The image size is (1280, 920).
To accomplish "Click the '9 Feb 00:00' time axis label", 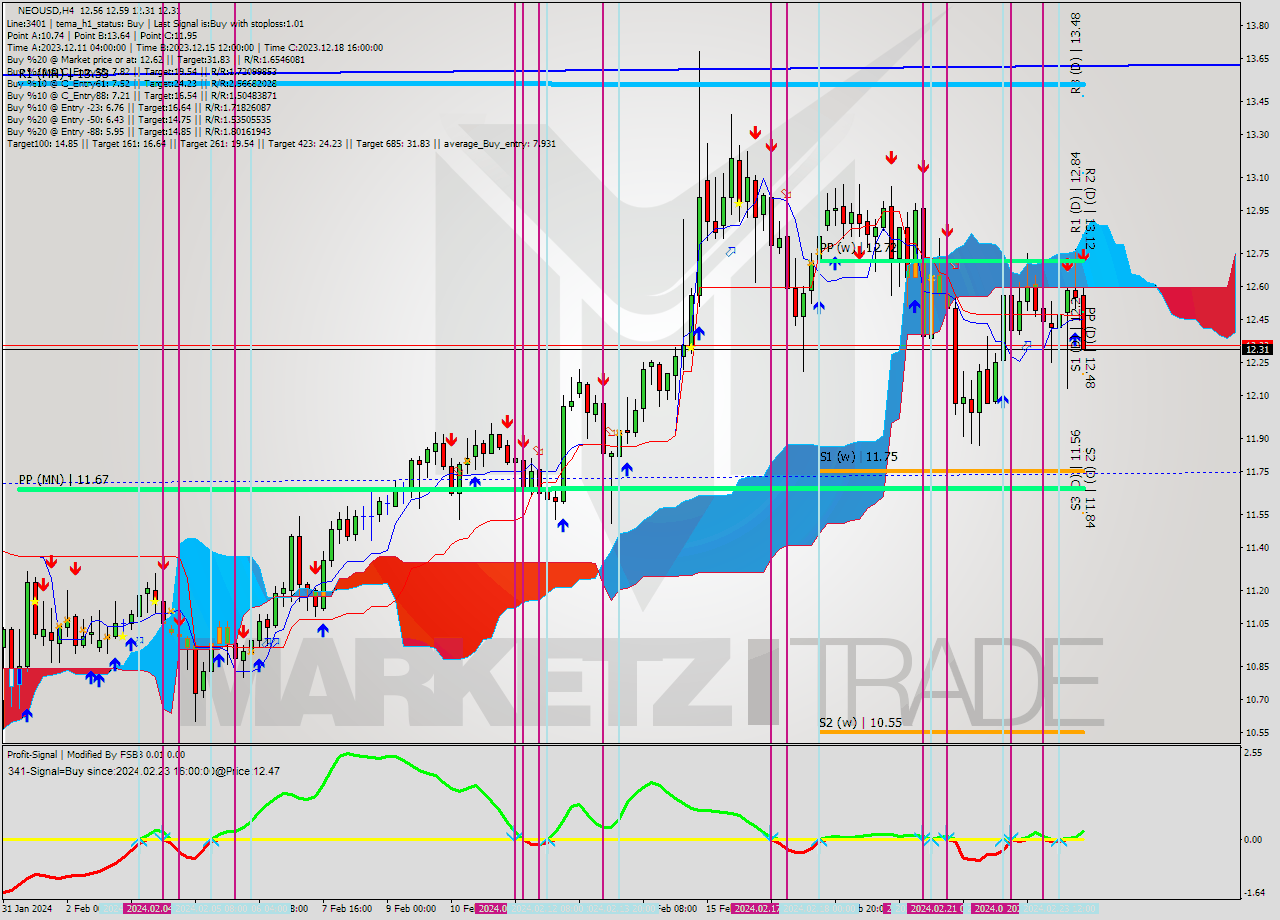I will [x=410, y=909].
